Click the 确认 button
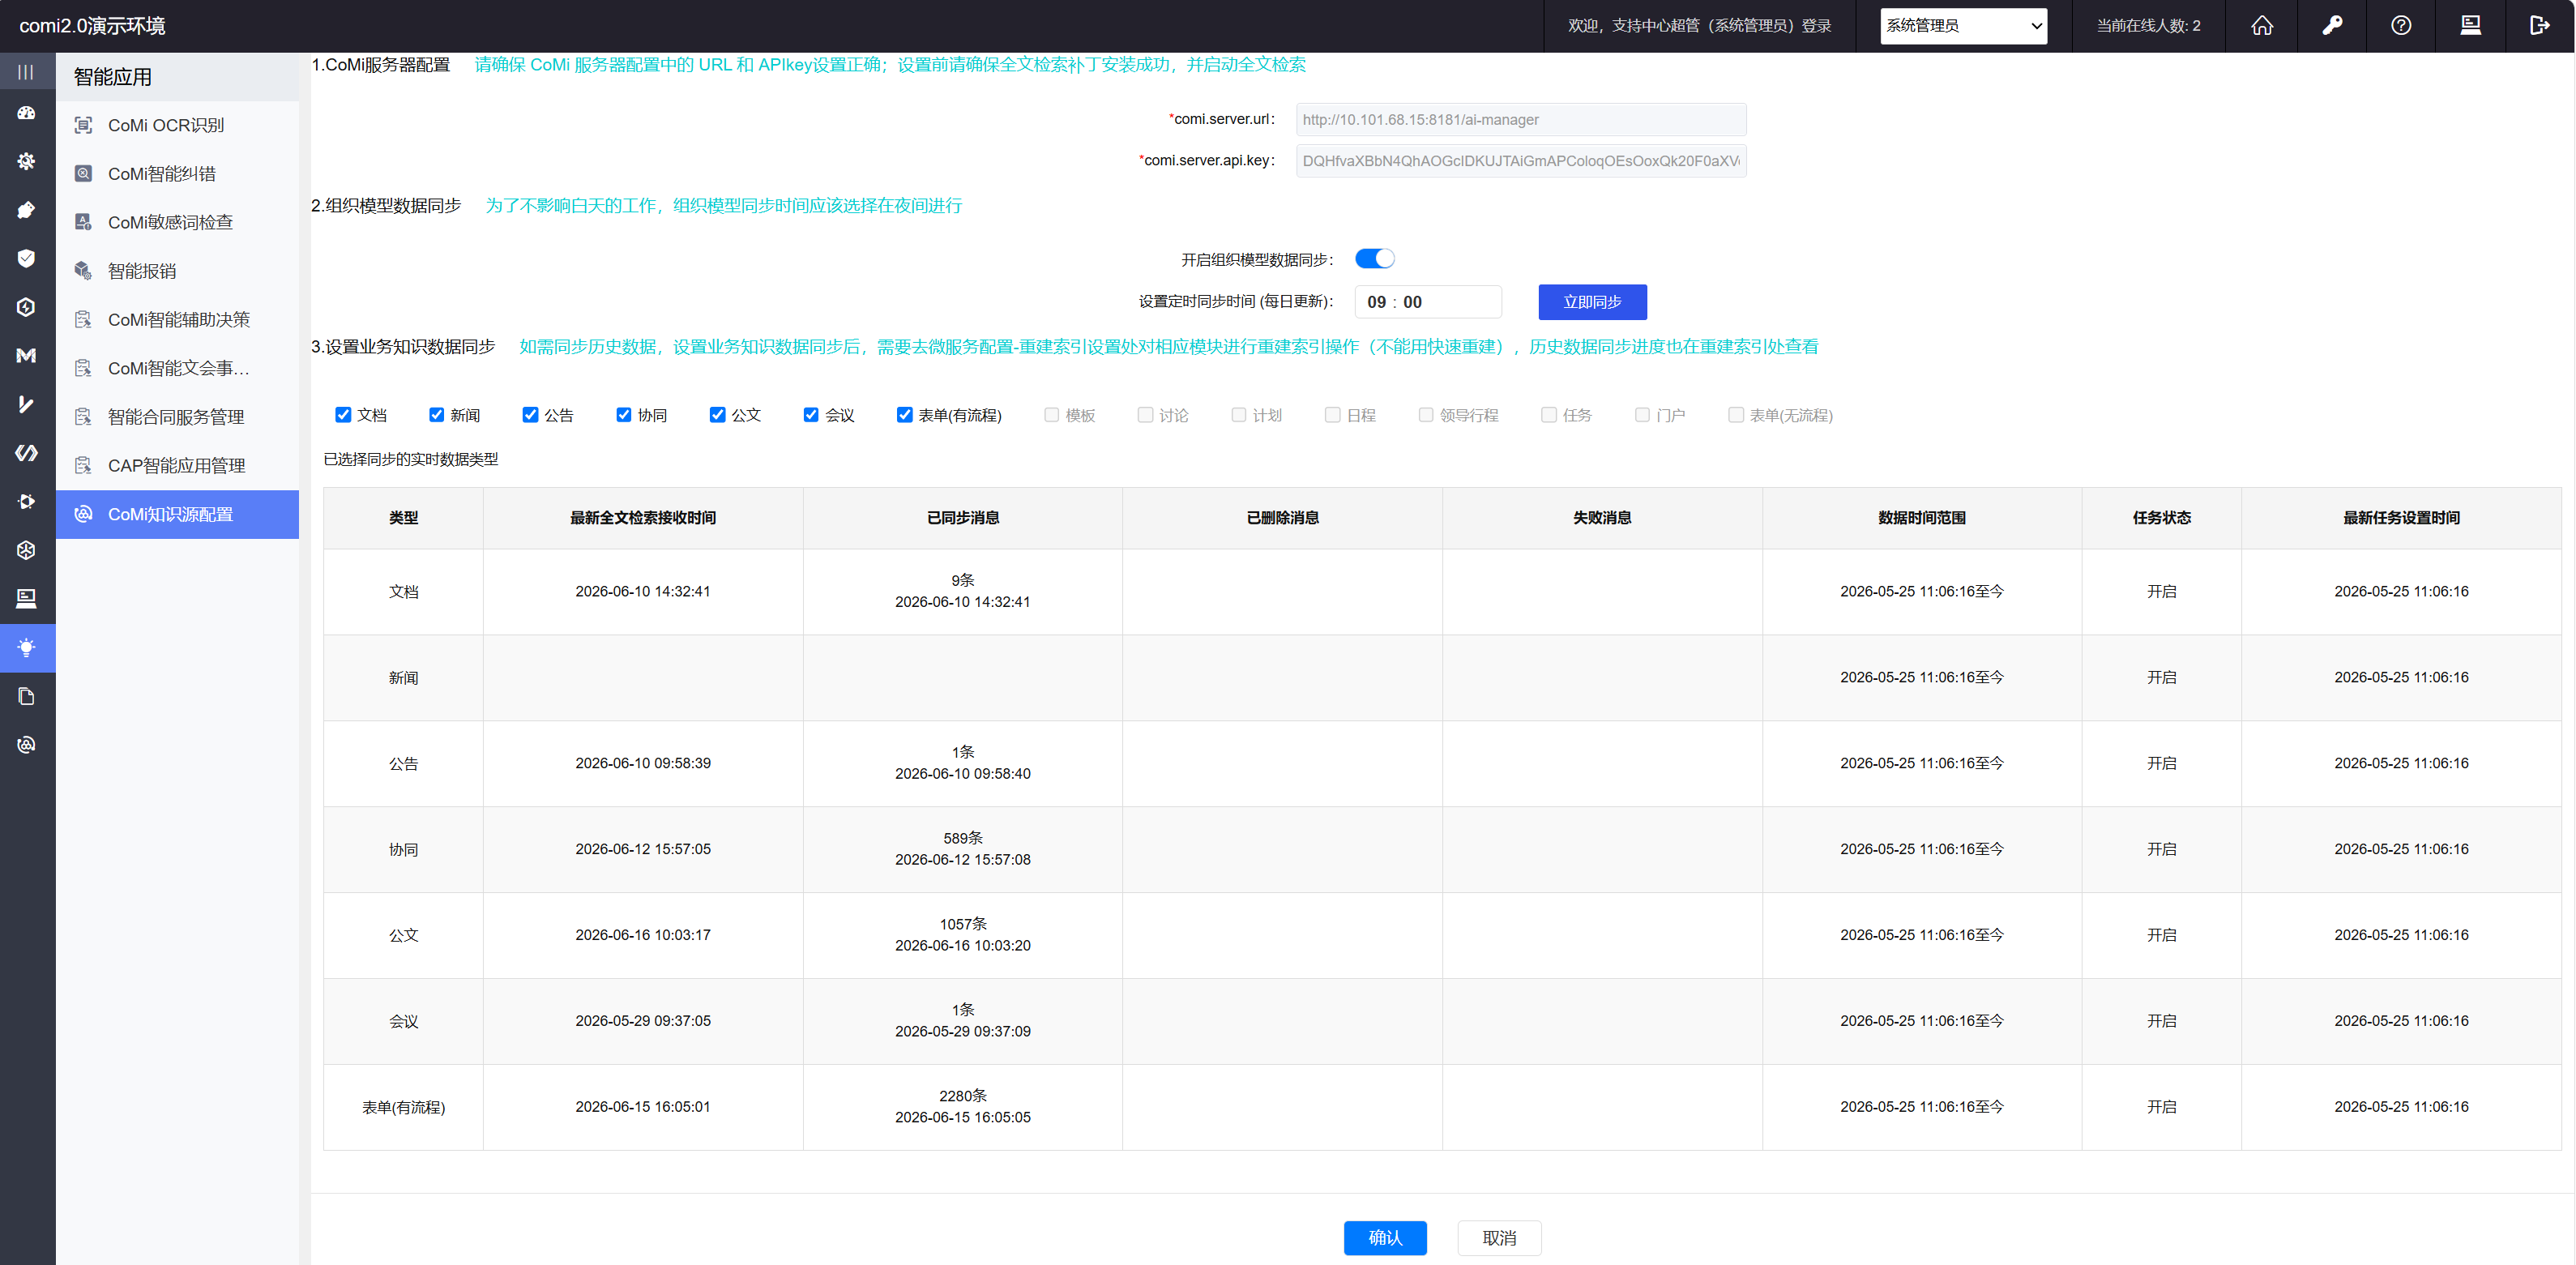This screenshot has width=2576, height=1265. click(x=1385, y=1238)
